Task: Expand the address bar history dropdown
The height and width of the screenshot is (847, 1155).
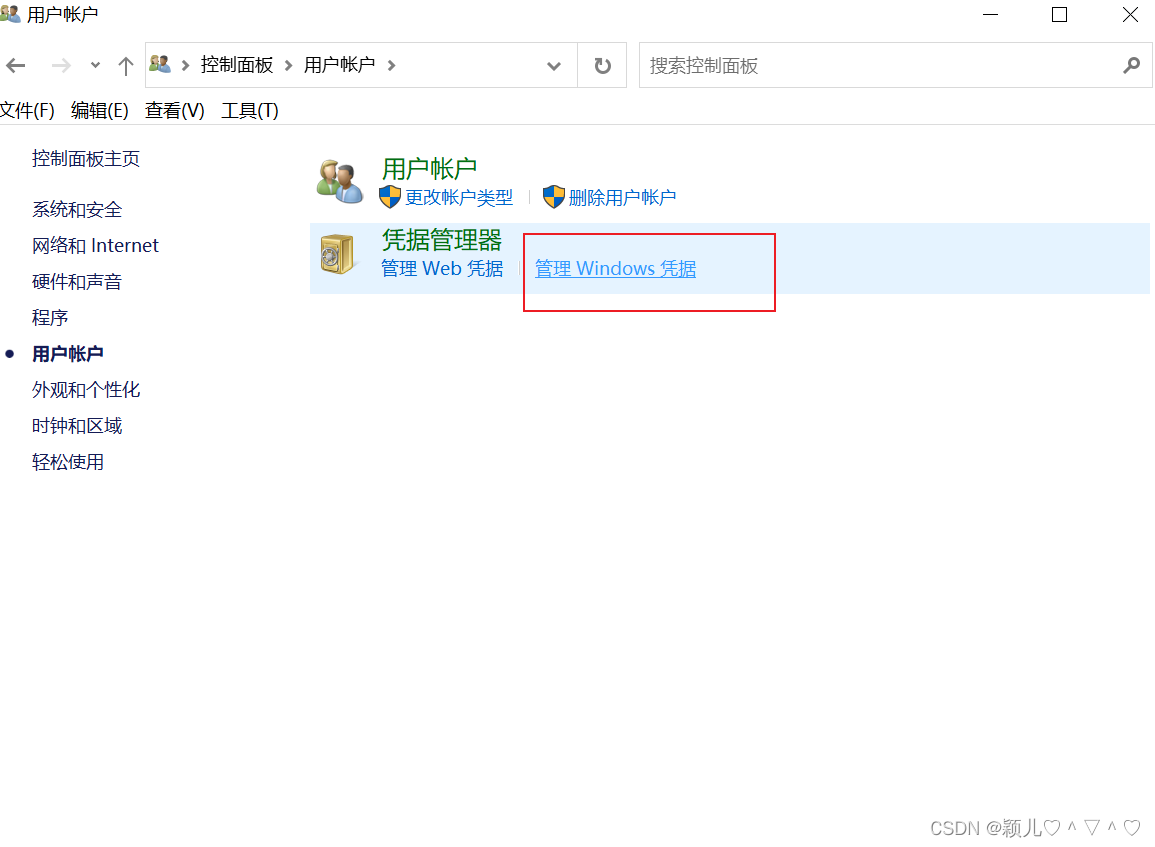Action: click(x=553, y=64)
